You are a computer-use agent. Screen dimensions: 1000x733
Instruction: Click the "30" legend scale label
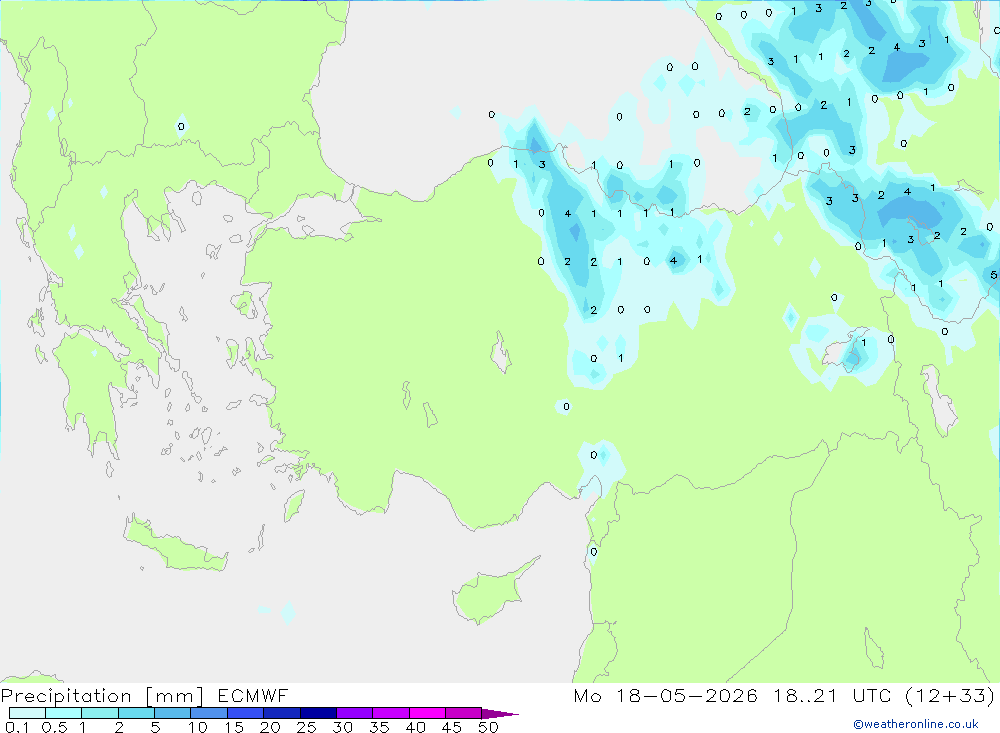click(x=342, y=727)
